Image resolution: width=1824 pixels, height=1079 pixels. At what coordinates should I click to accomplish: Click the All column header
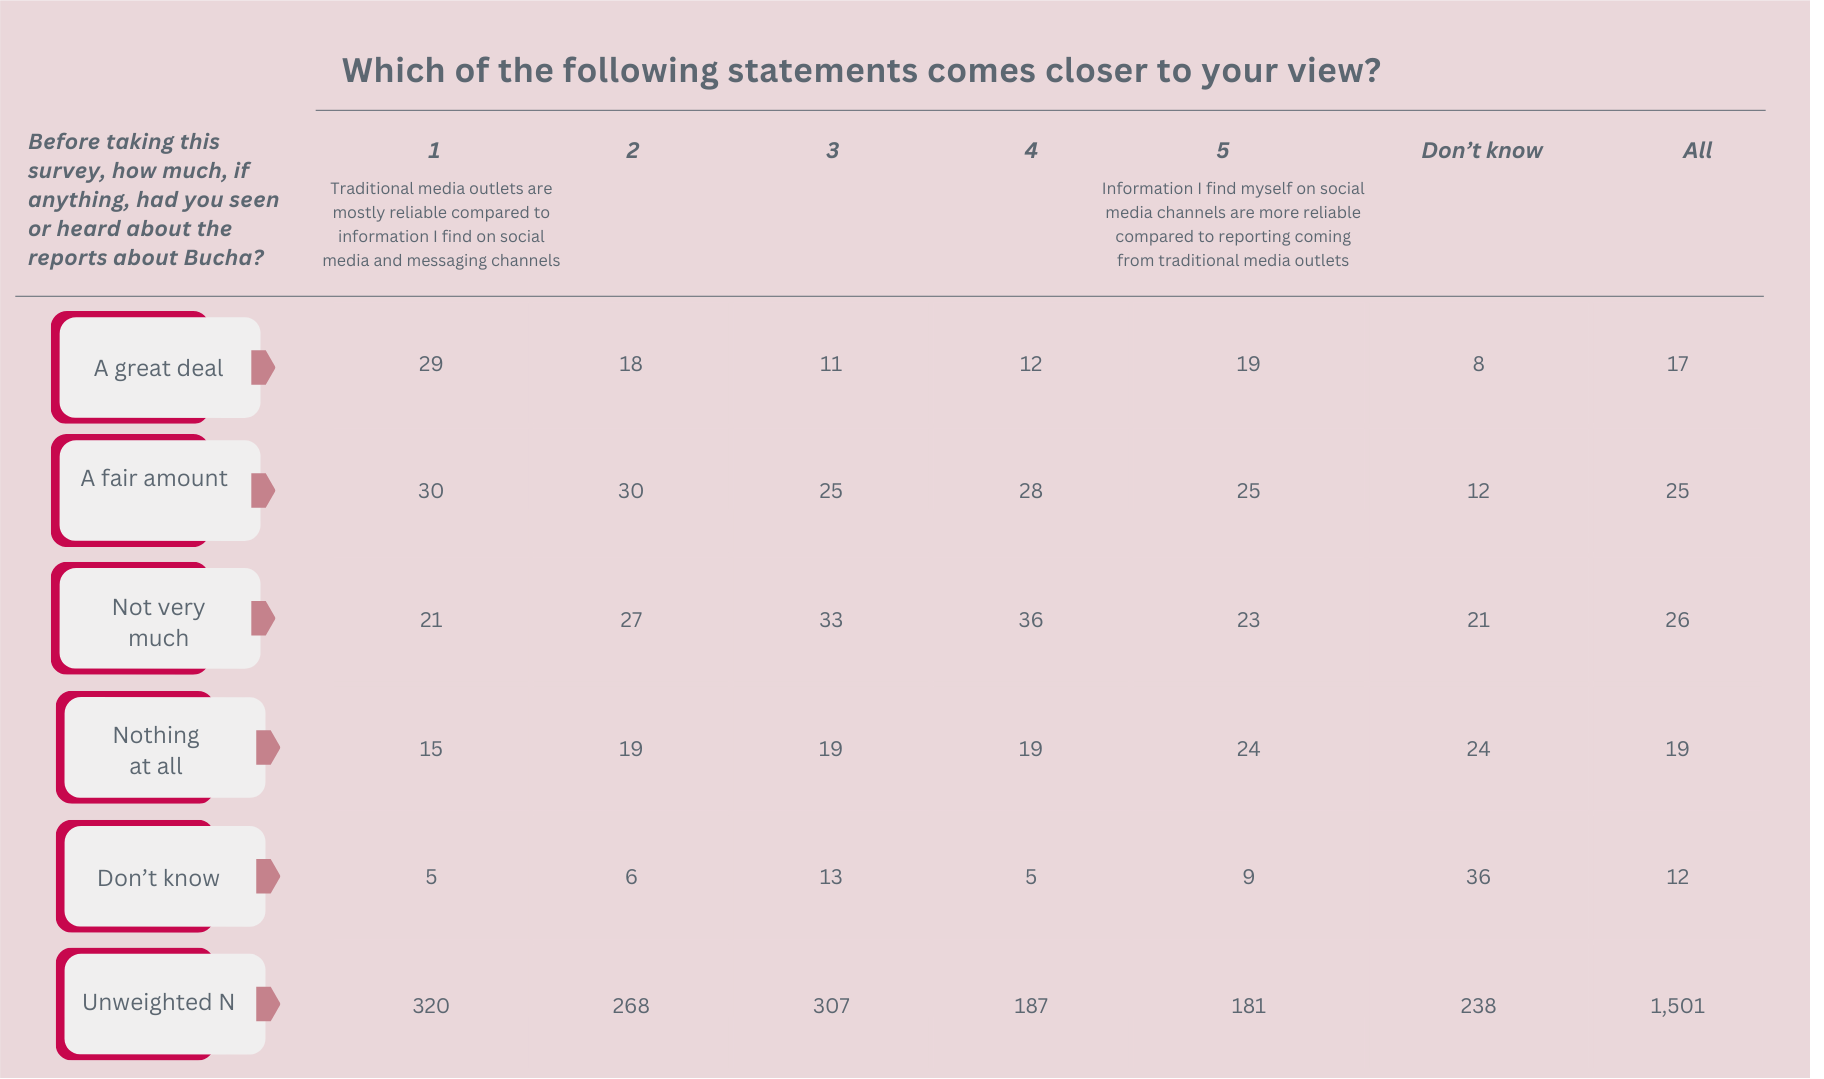[x=1697, y=150]
